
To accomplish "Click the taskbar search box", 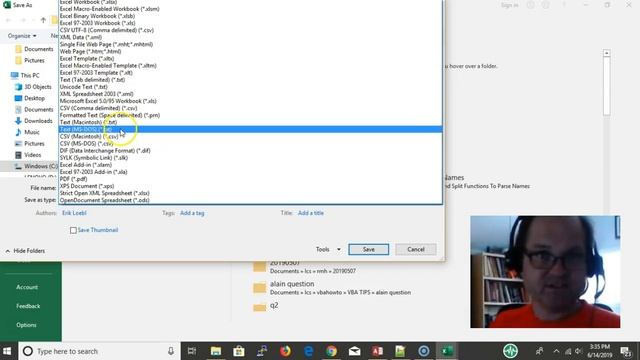I will (99, 351).
